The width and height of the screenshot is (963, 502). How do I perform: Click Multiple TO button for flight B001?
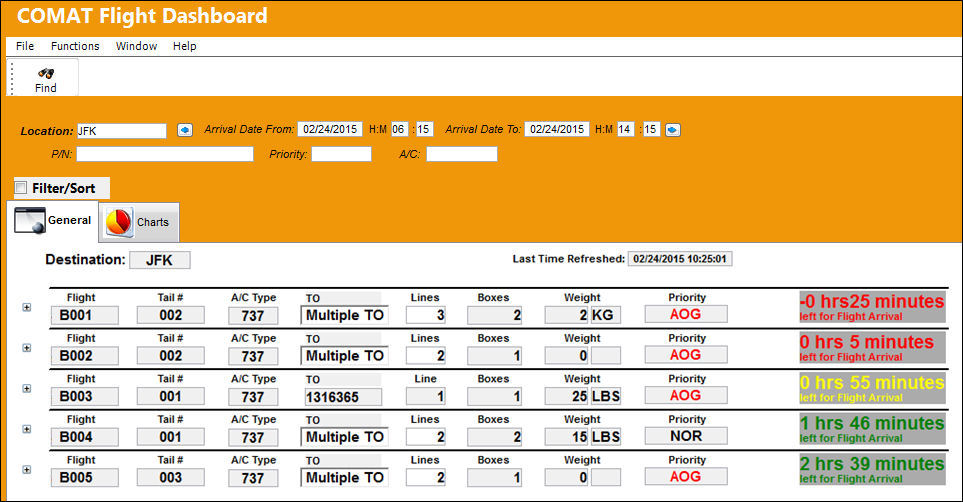click(x=345, y=315)
